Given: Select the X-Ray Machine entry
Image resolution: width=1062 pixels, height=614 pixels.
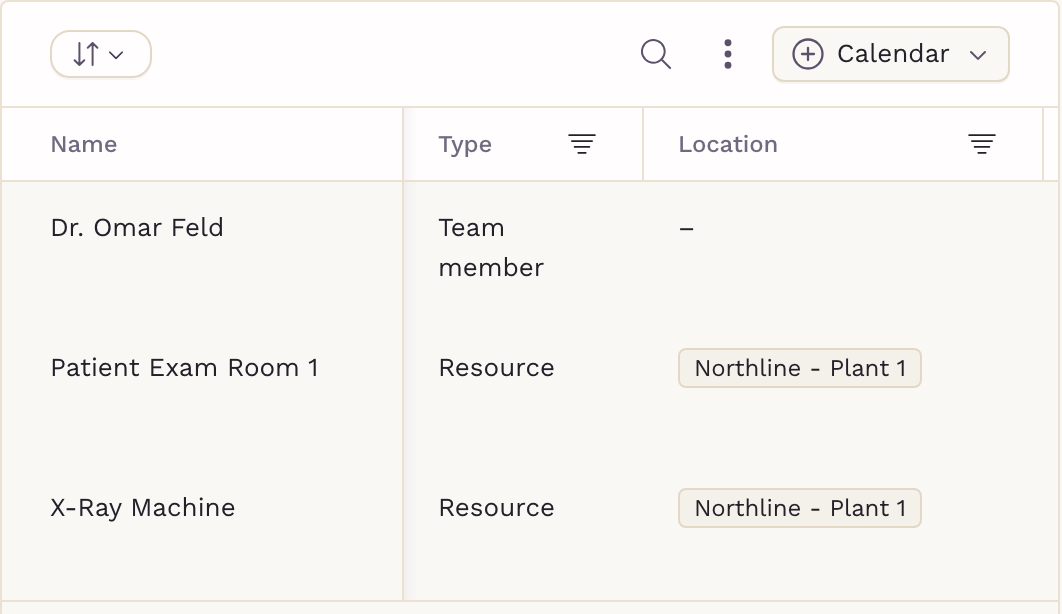Looking at the screenshot, I should click(x=143, y=508).
